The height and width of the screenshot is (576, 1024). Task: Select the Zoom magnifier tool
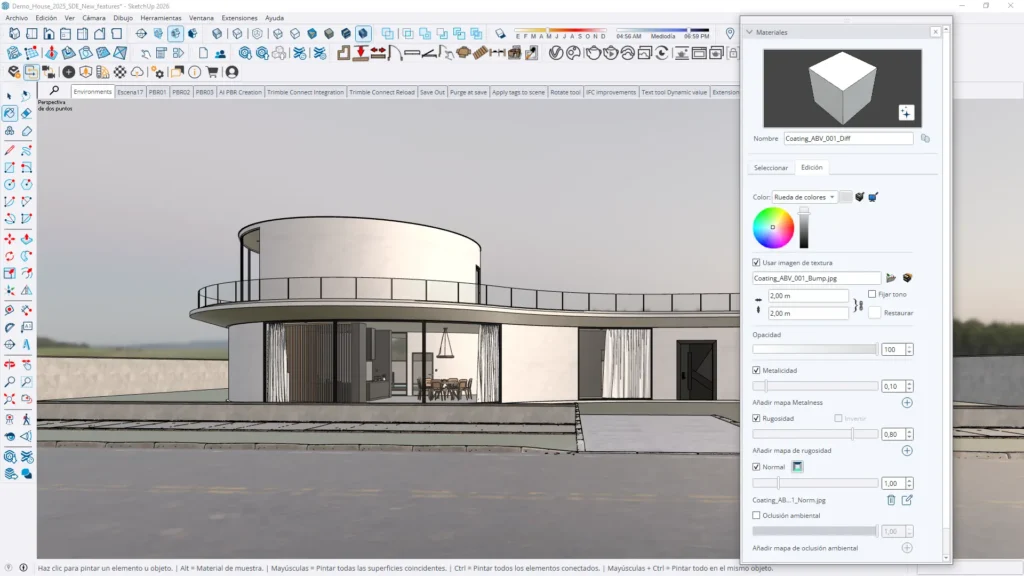(x=10, y=381)
